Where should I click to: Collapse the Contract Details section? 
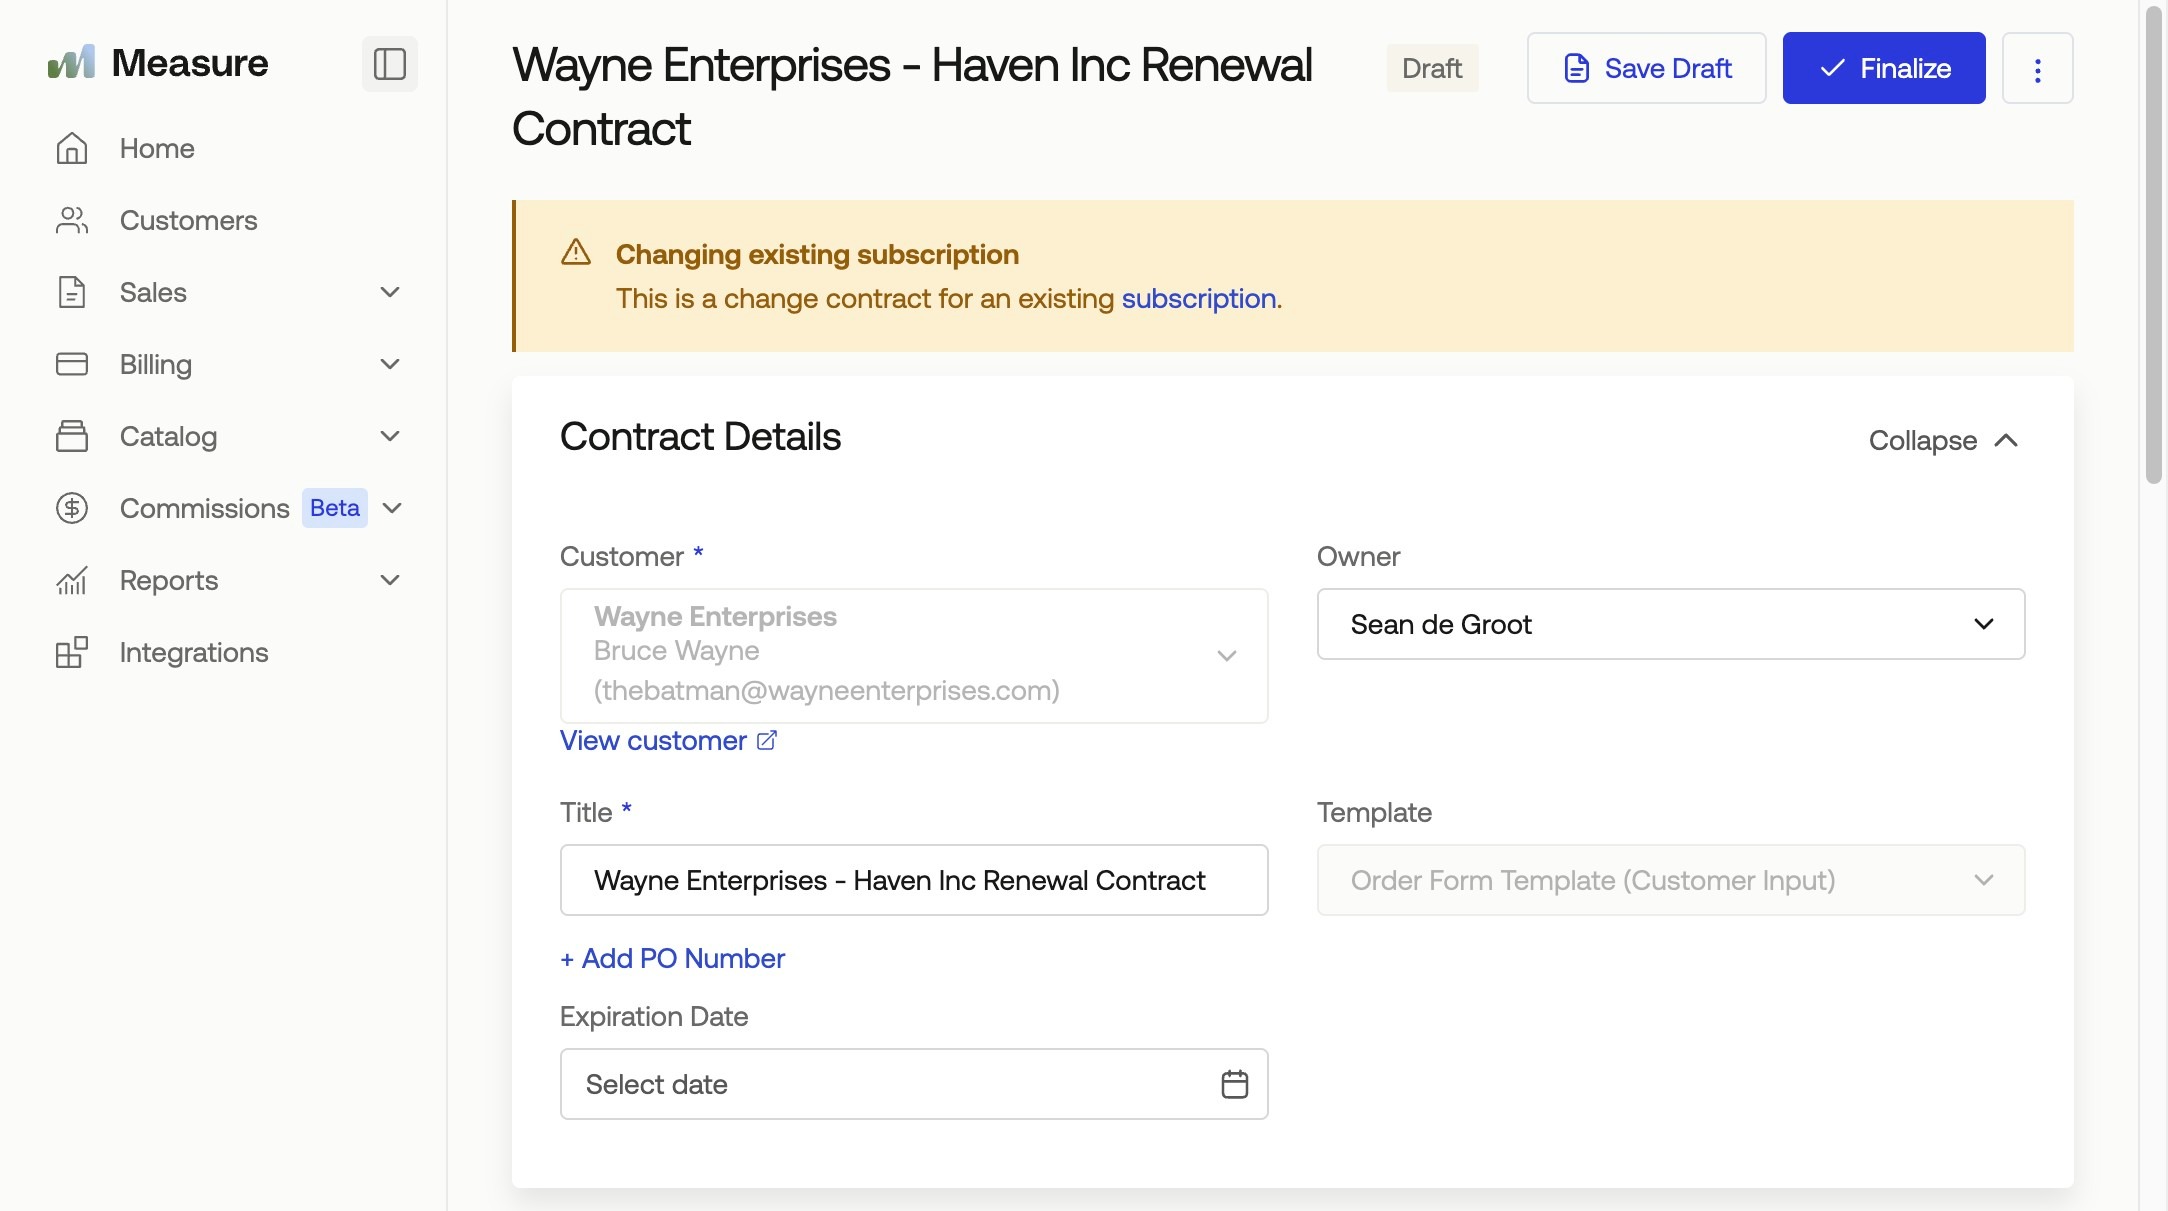[x=1944, y=440]
